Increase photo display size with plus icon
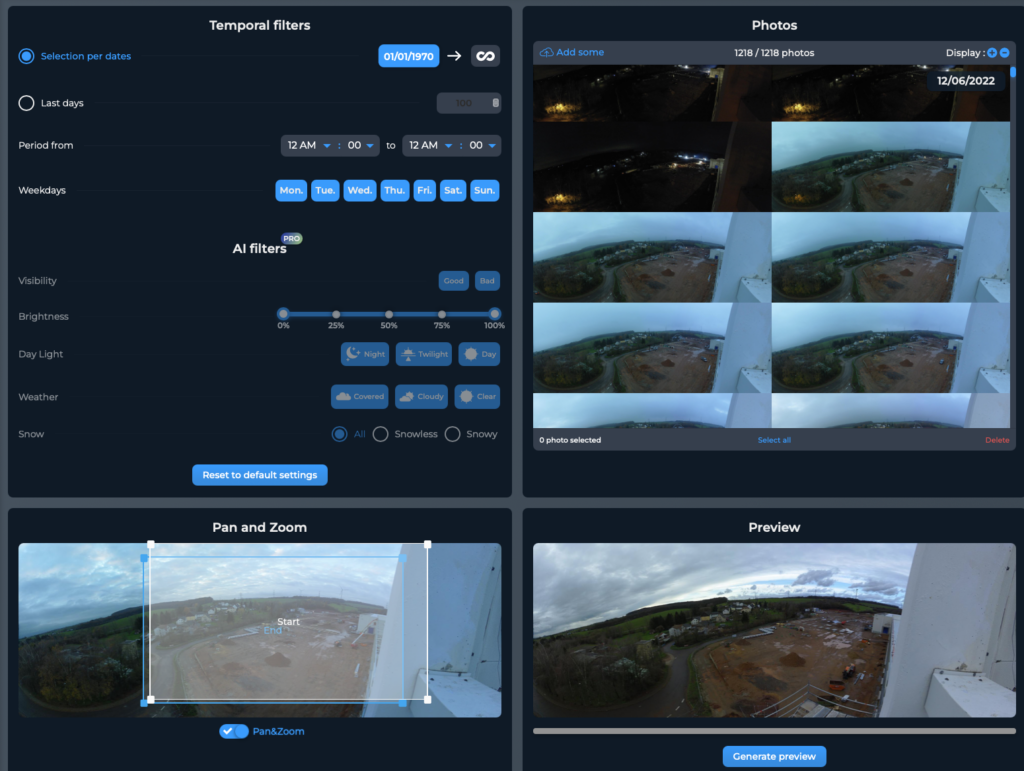1024x771 pixels. [992, 52]
